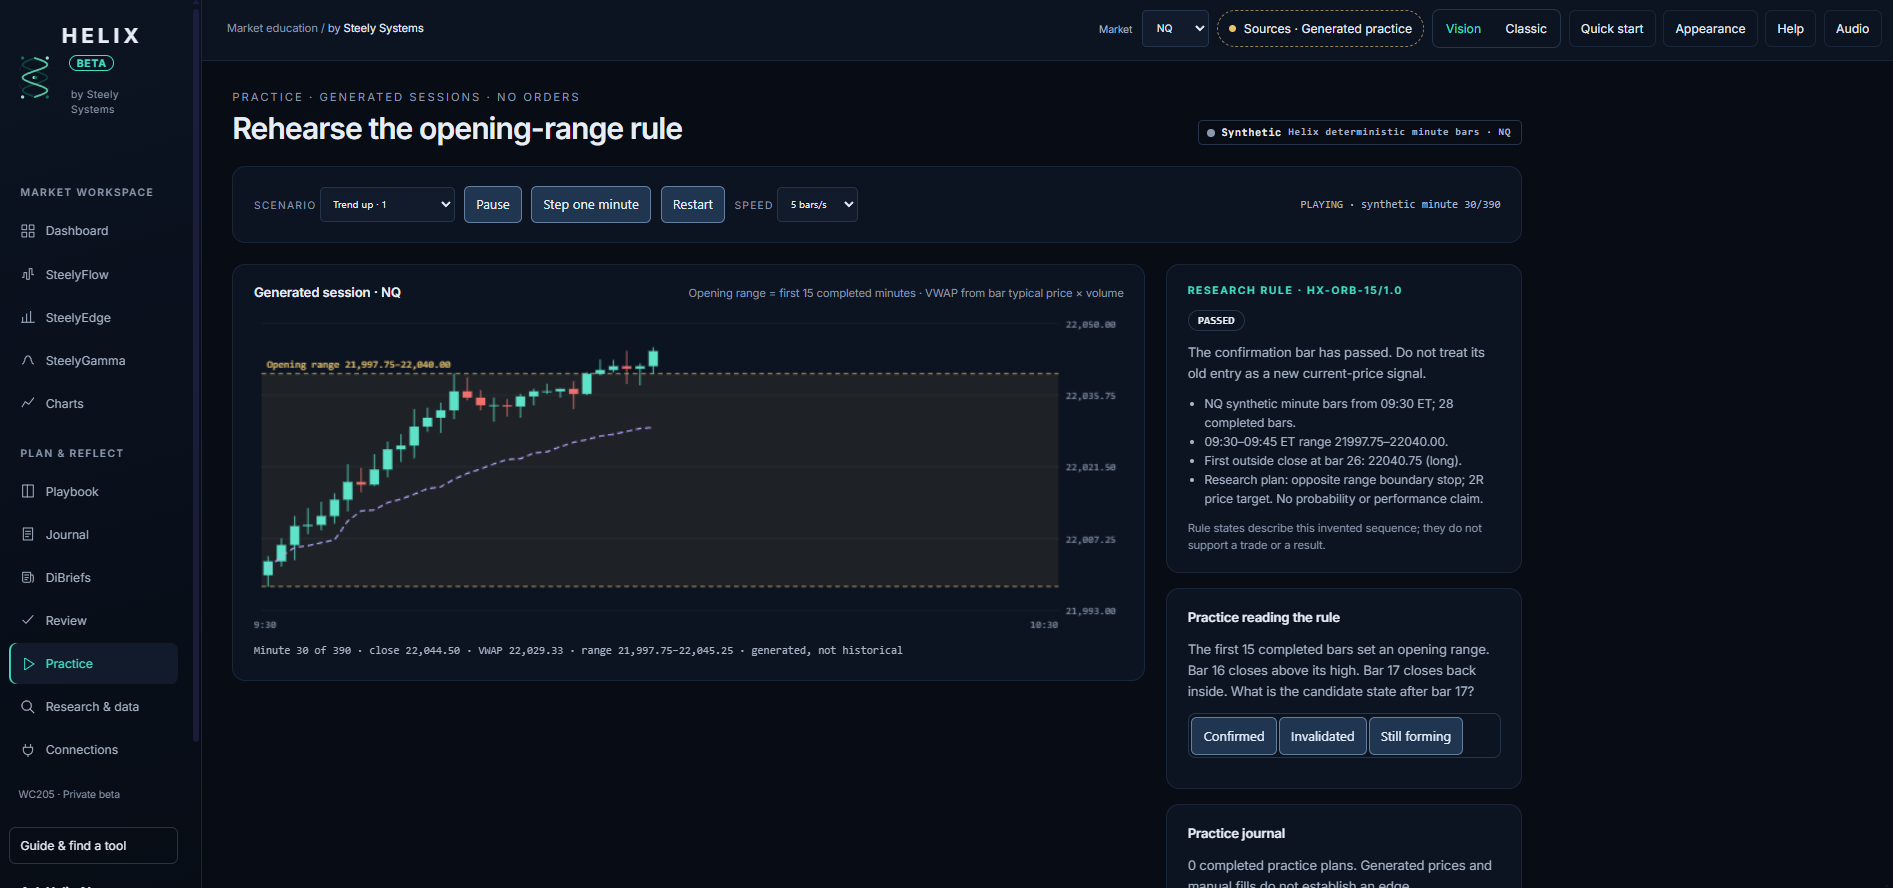Click the sidebar vertical scrollbar
This screenshot has width=1893, height=888.
[196, 375]
